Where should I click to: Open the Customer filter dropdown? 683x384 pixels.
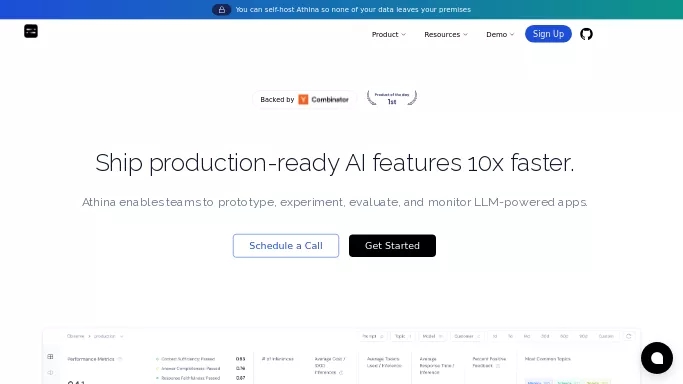click(467, 336)
